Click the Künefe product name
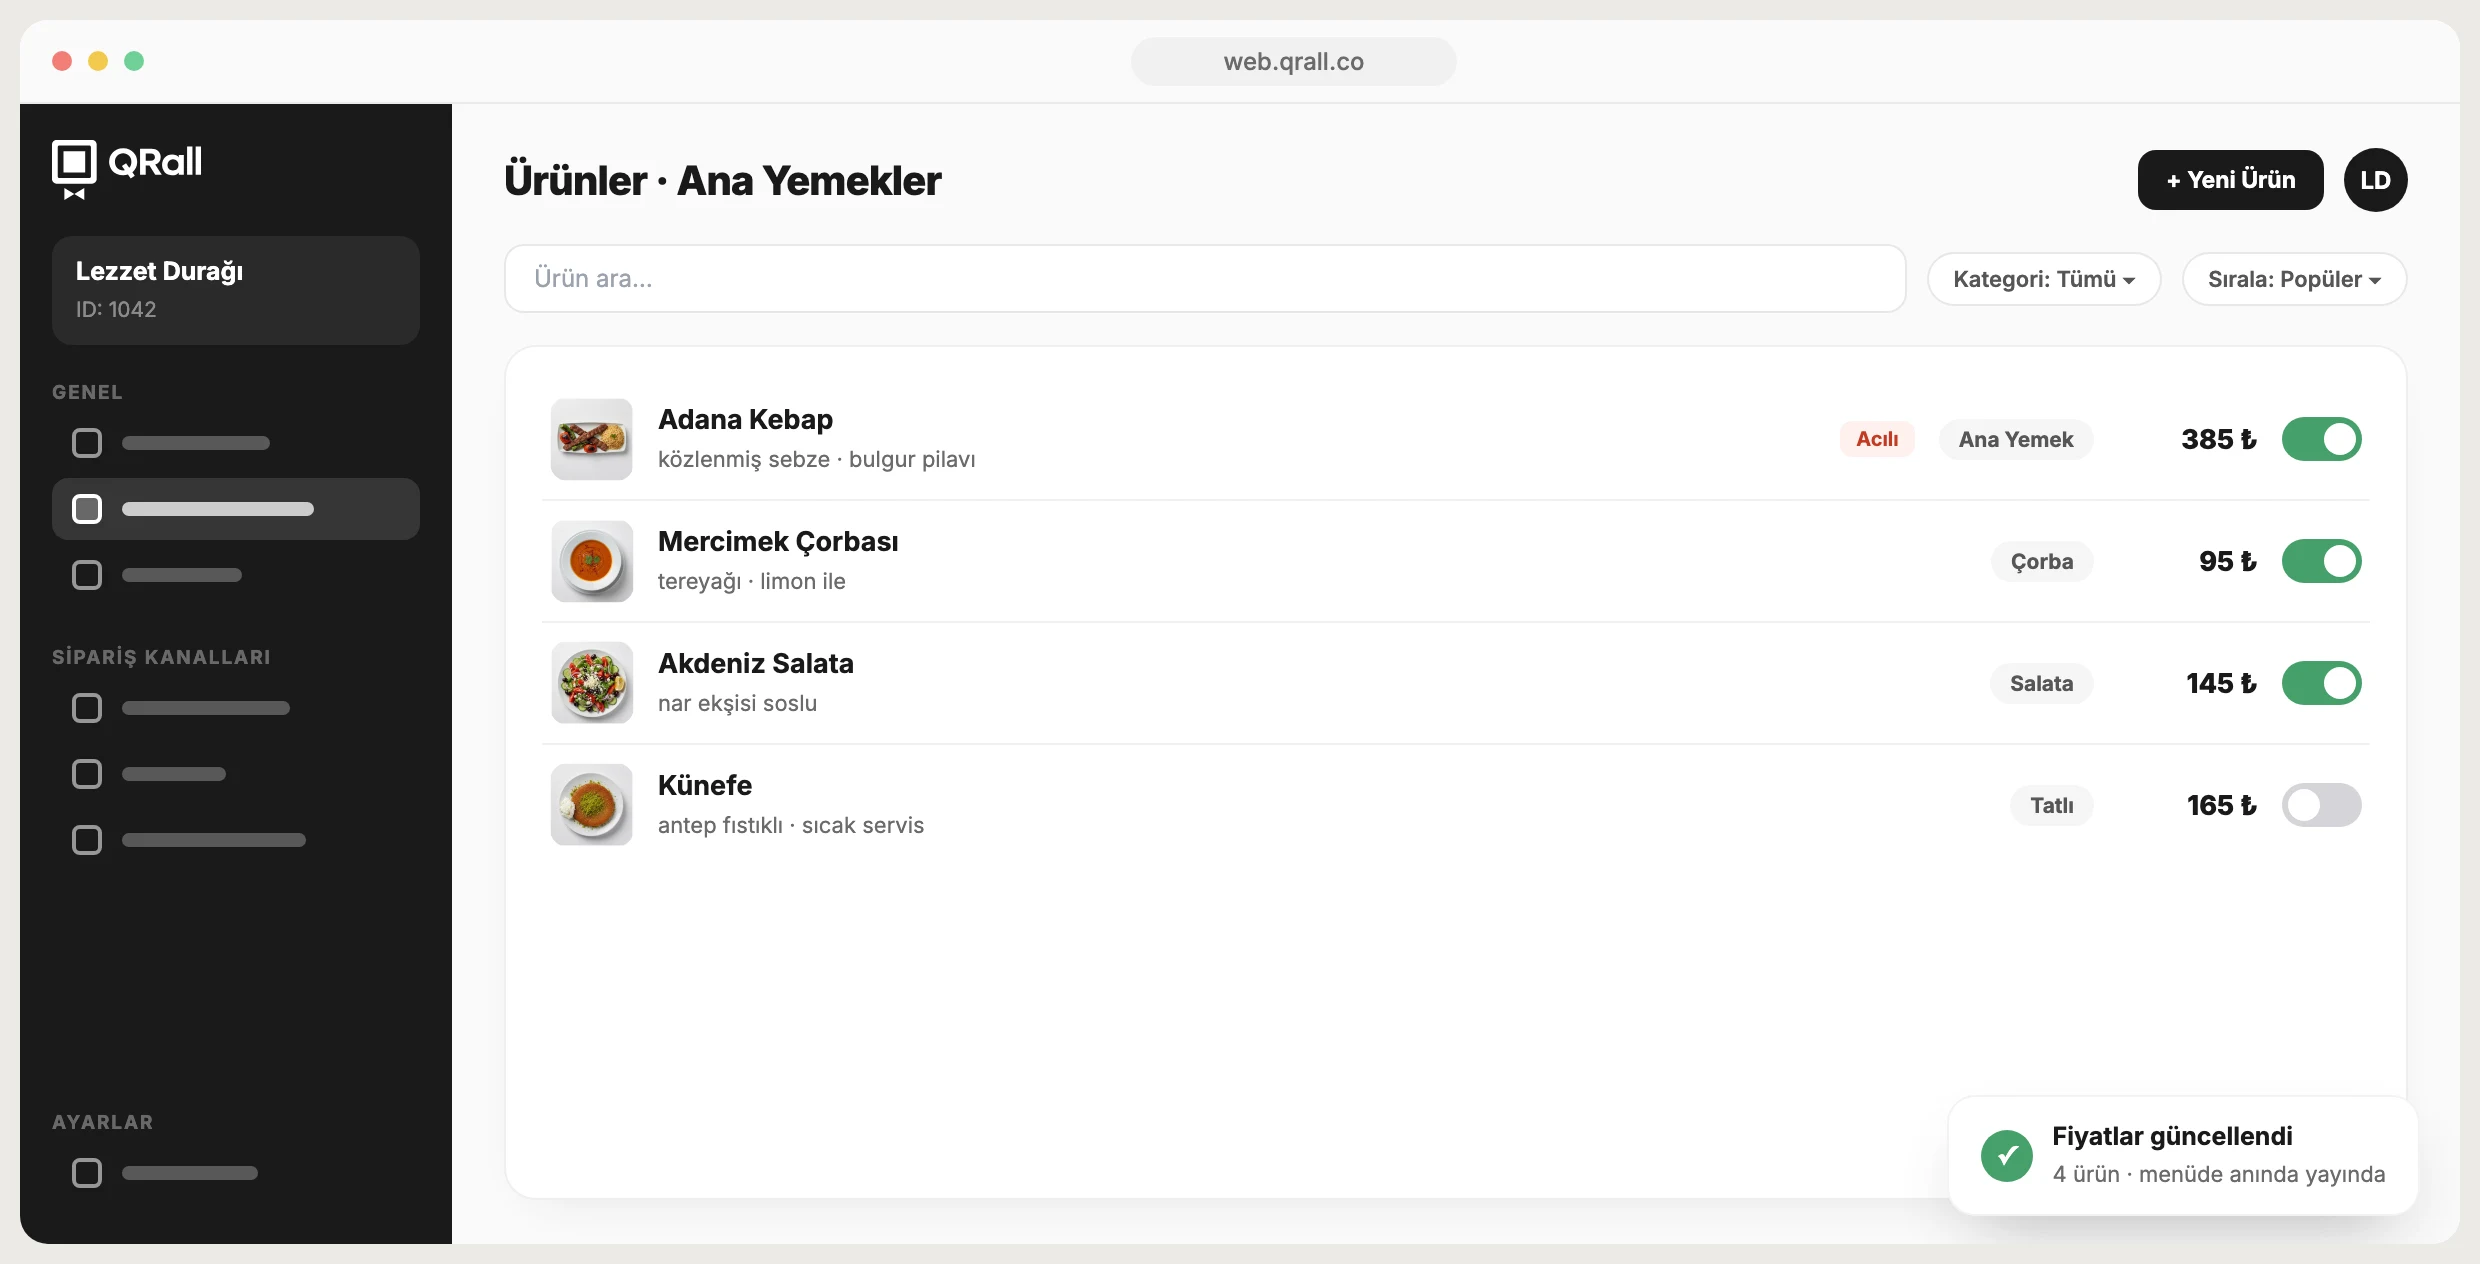The width and height of the screenshot is (2480, 1264). 705,785
